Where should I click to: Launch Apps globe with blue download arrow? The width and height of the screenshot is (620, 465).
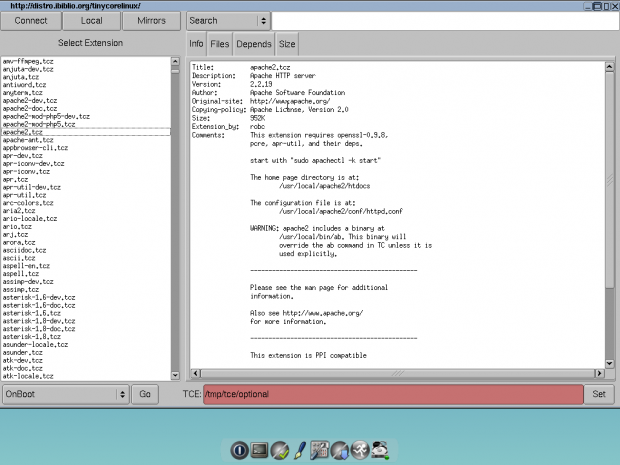click(340, 451)
